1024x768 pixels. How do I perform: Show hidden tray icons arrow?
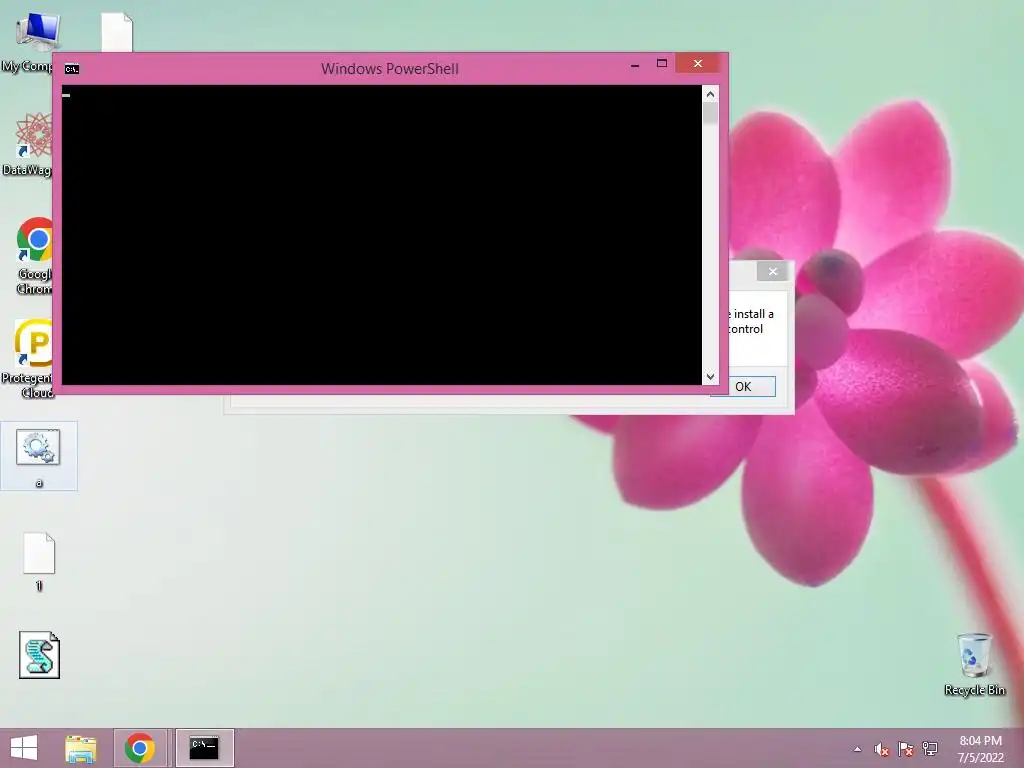pyautogui.click(x=857, y=750)
